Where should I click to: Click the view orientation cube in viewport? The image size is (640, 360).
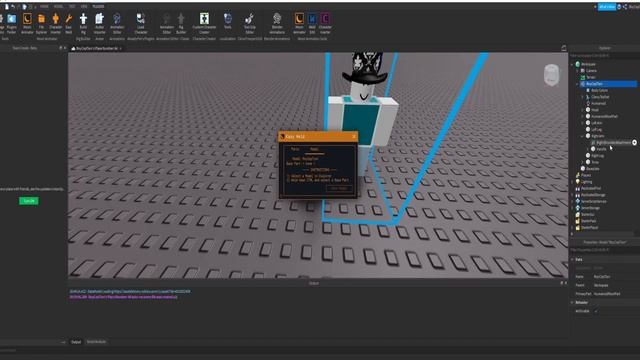tap(551, 75)
